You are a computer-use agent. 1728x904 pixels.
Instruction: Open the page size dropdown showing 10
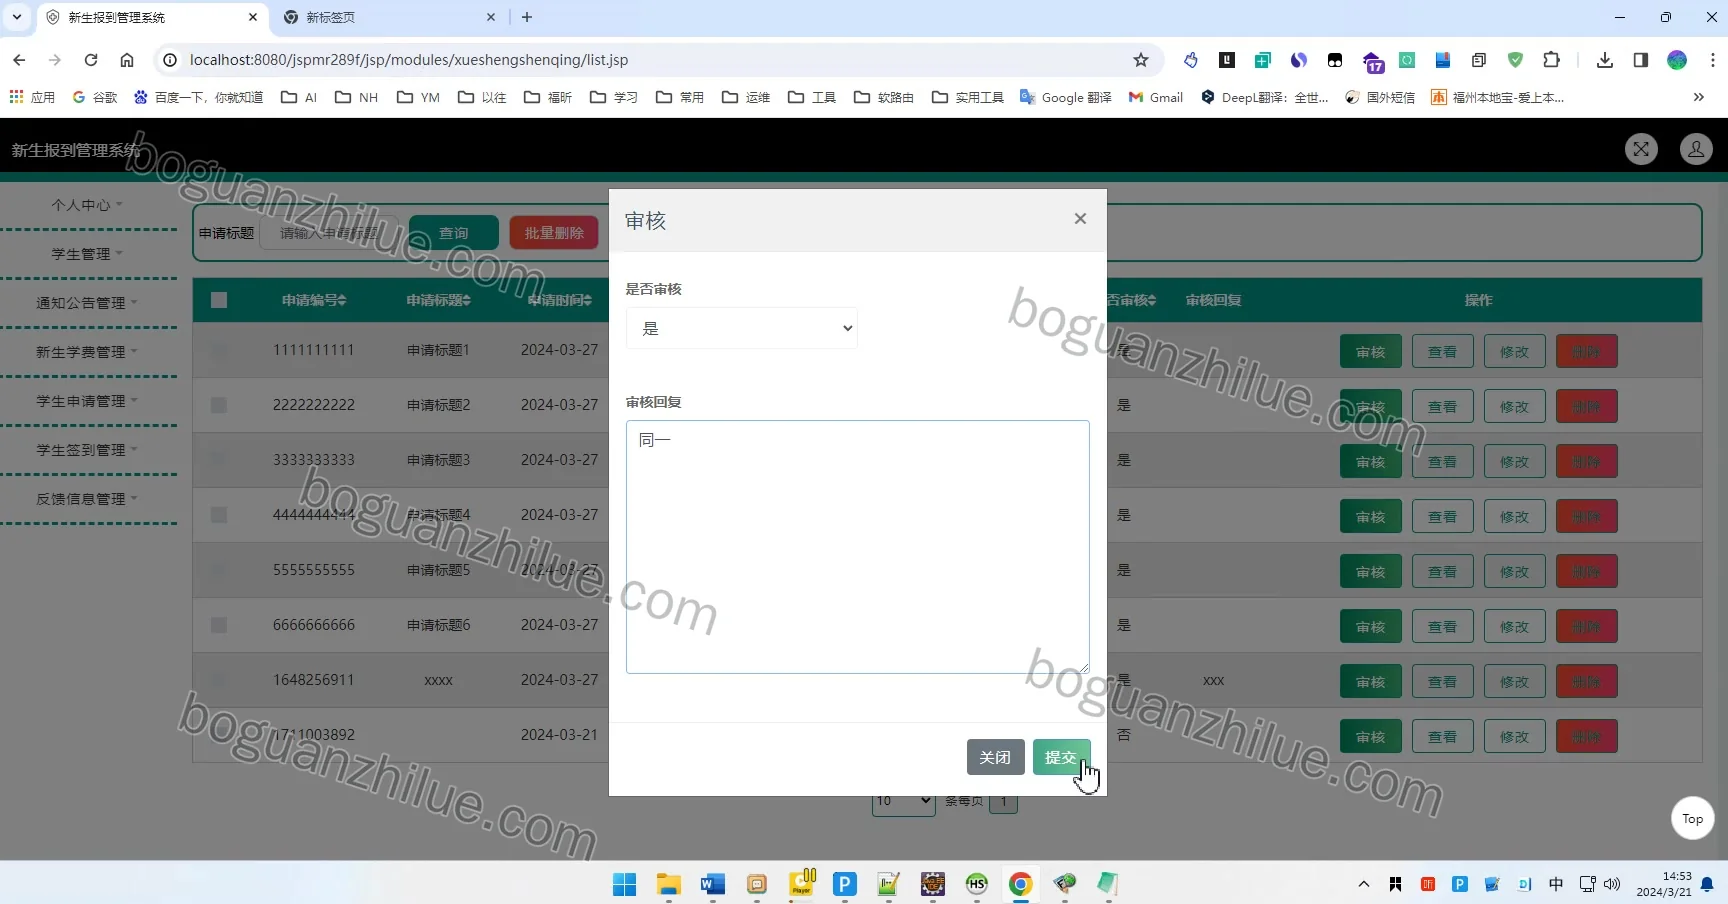[x=904, y=801]
